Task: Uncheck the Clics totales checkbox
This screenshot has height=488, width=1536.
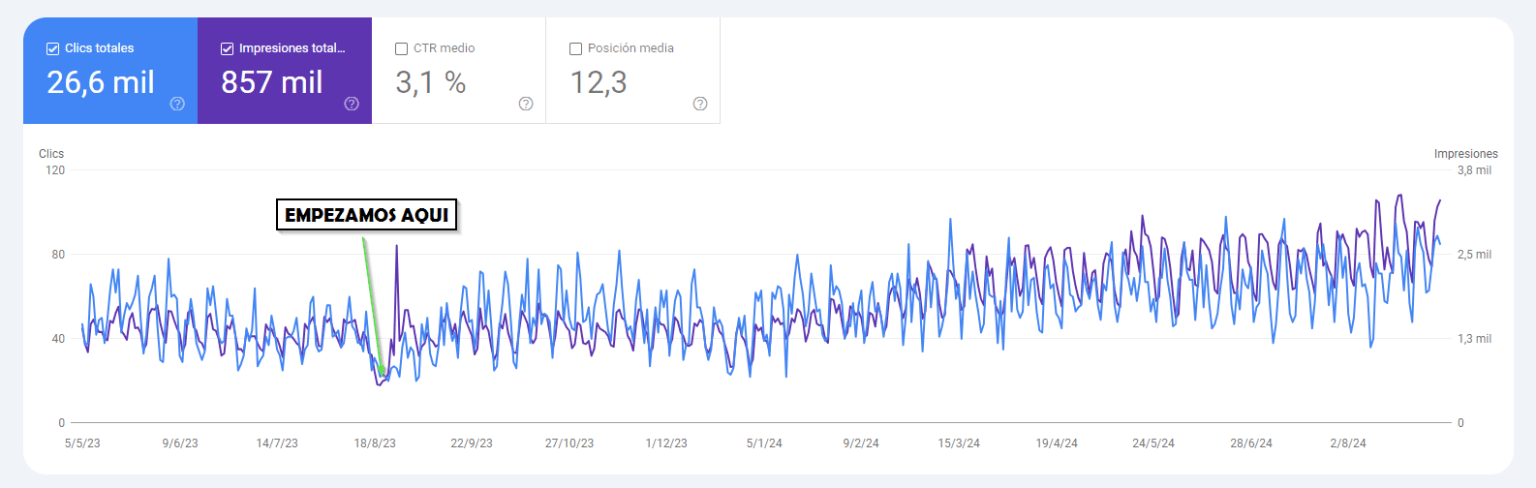Action: [53, 48]
